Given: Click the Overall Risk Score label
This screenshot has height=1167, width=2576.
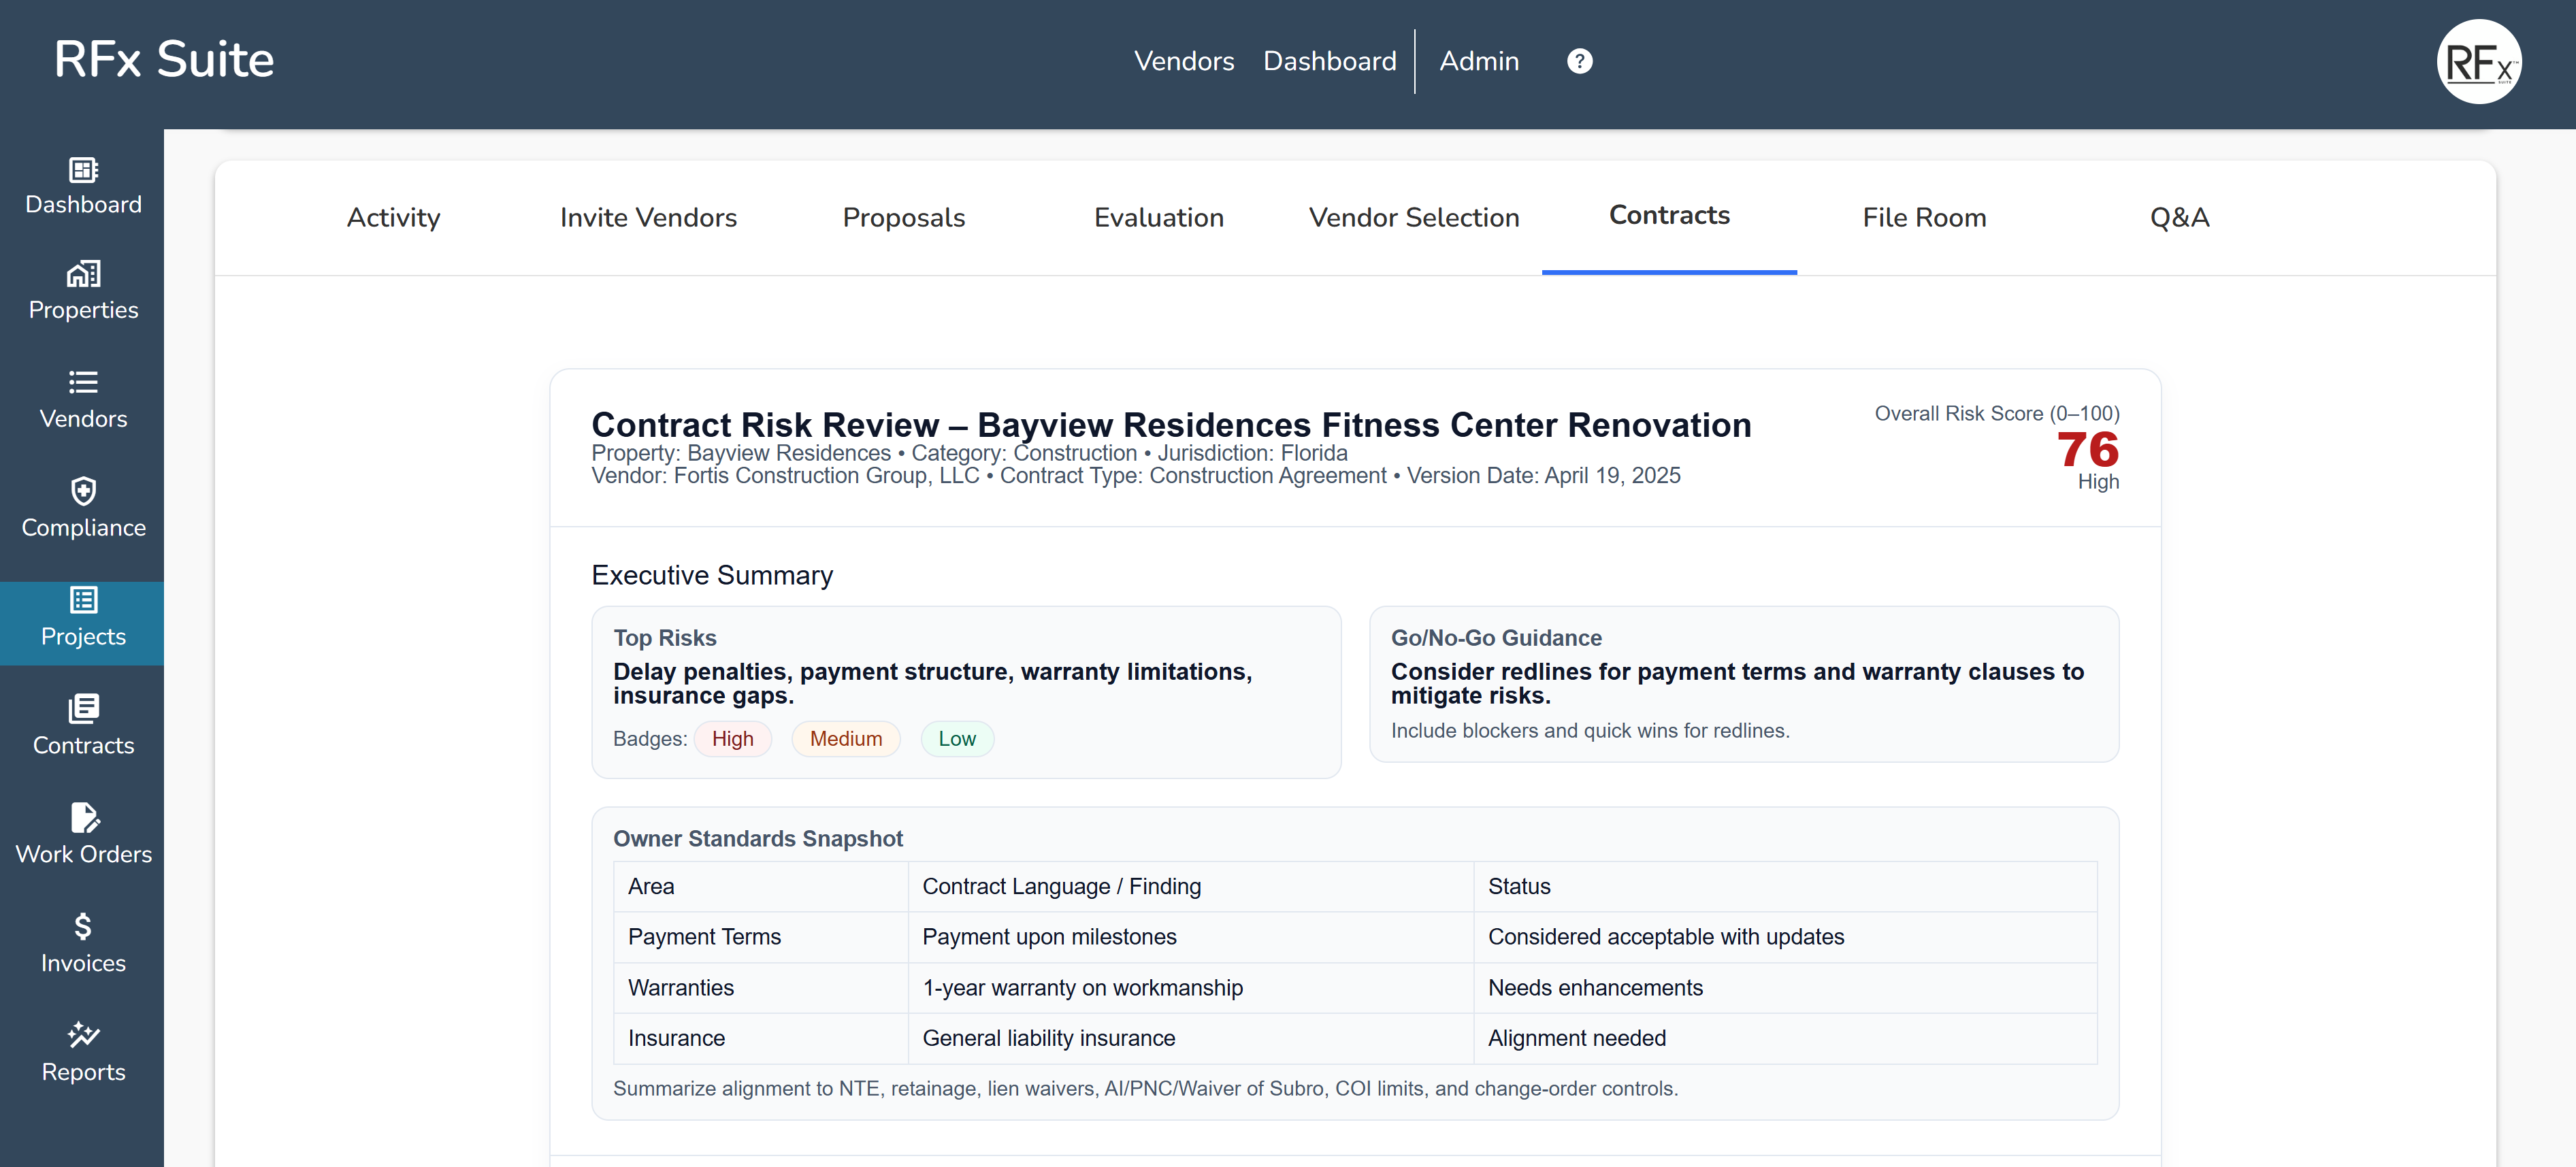Looking at the screenshot, I should (x=1997, y=414).
